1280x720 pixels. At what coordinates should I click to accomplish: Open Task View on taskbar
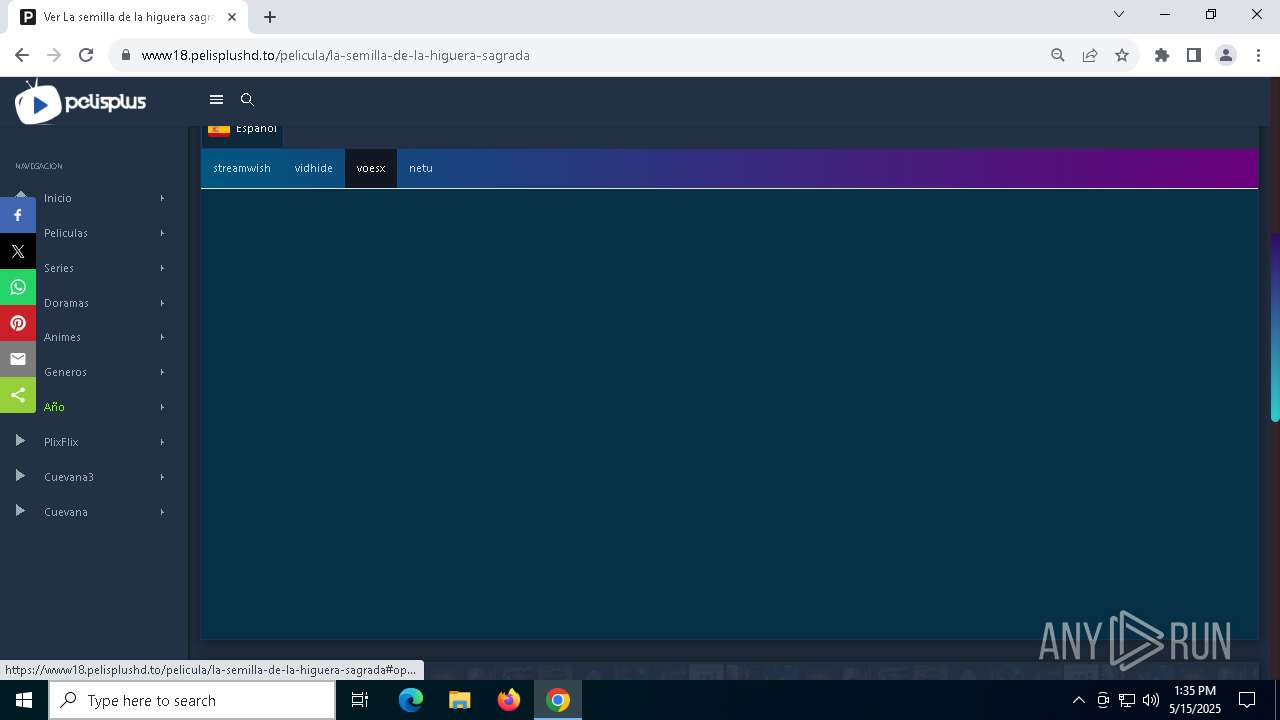(x=360, y=700)
